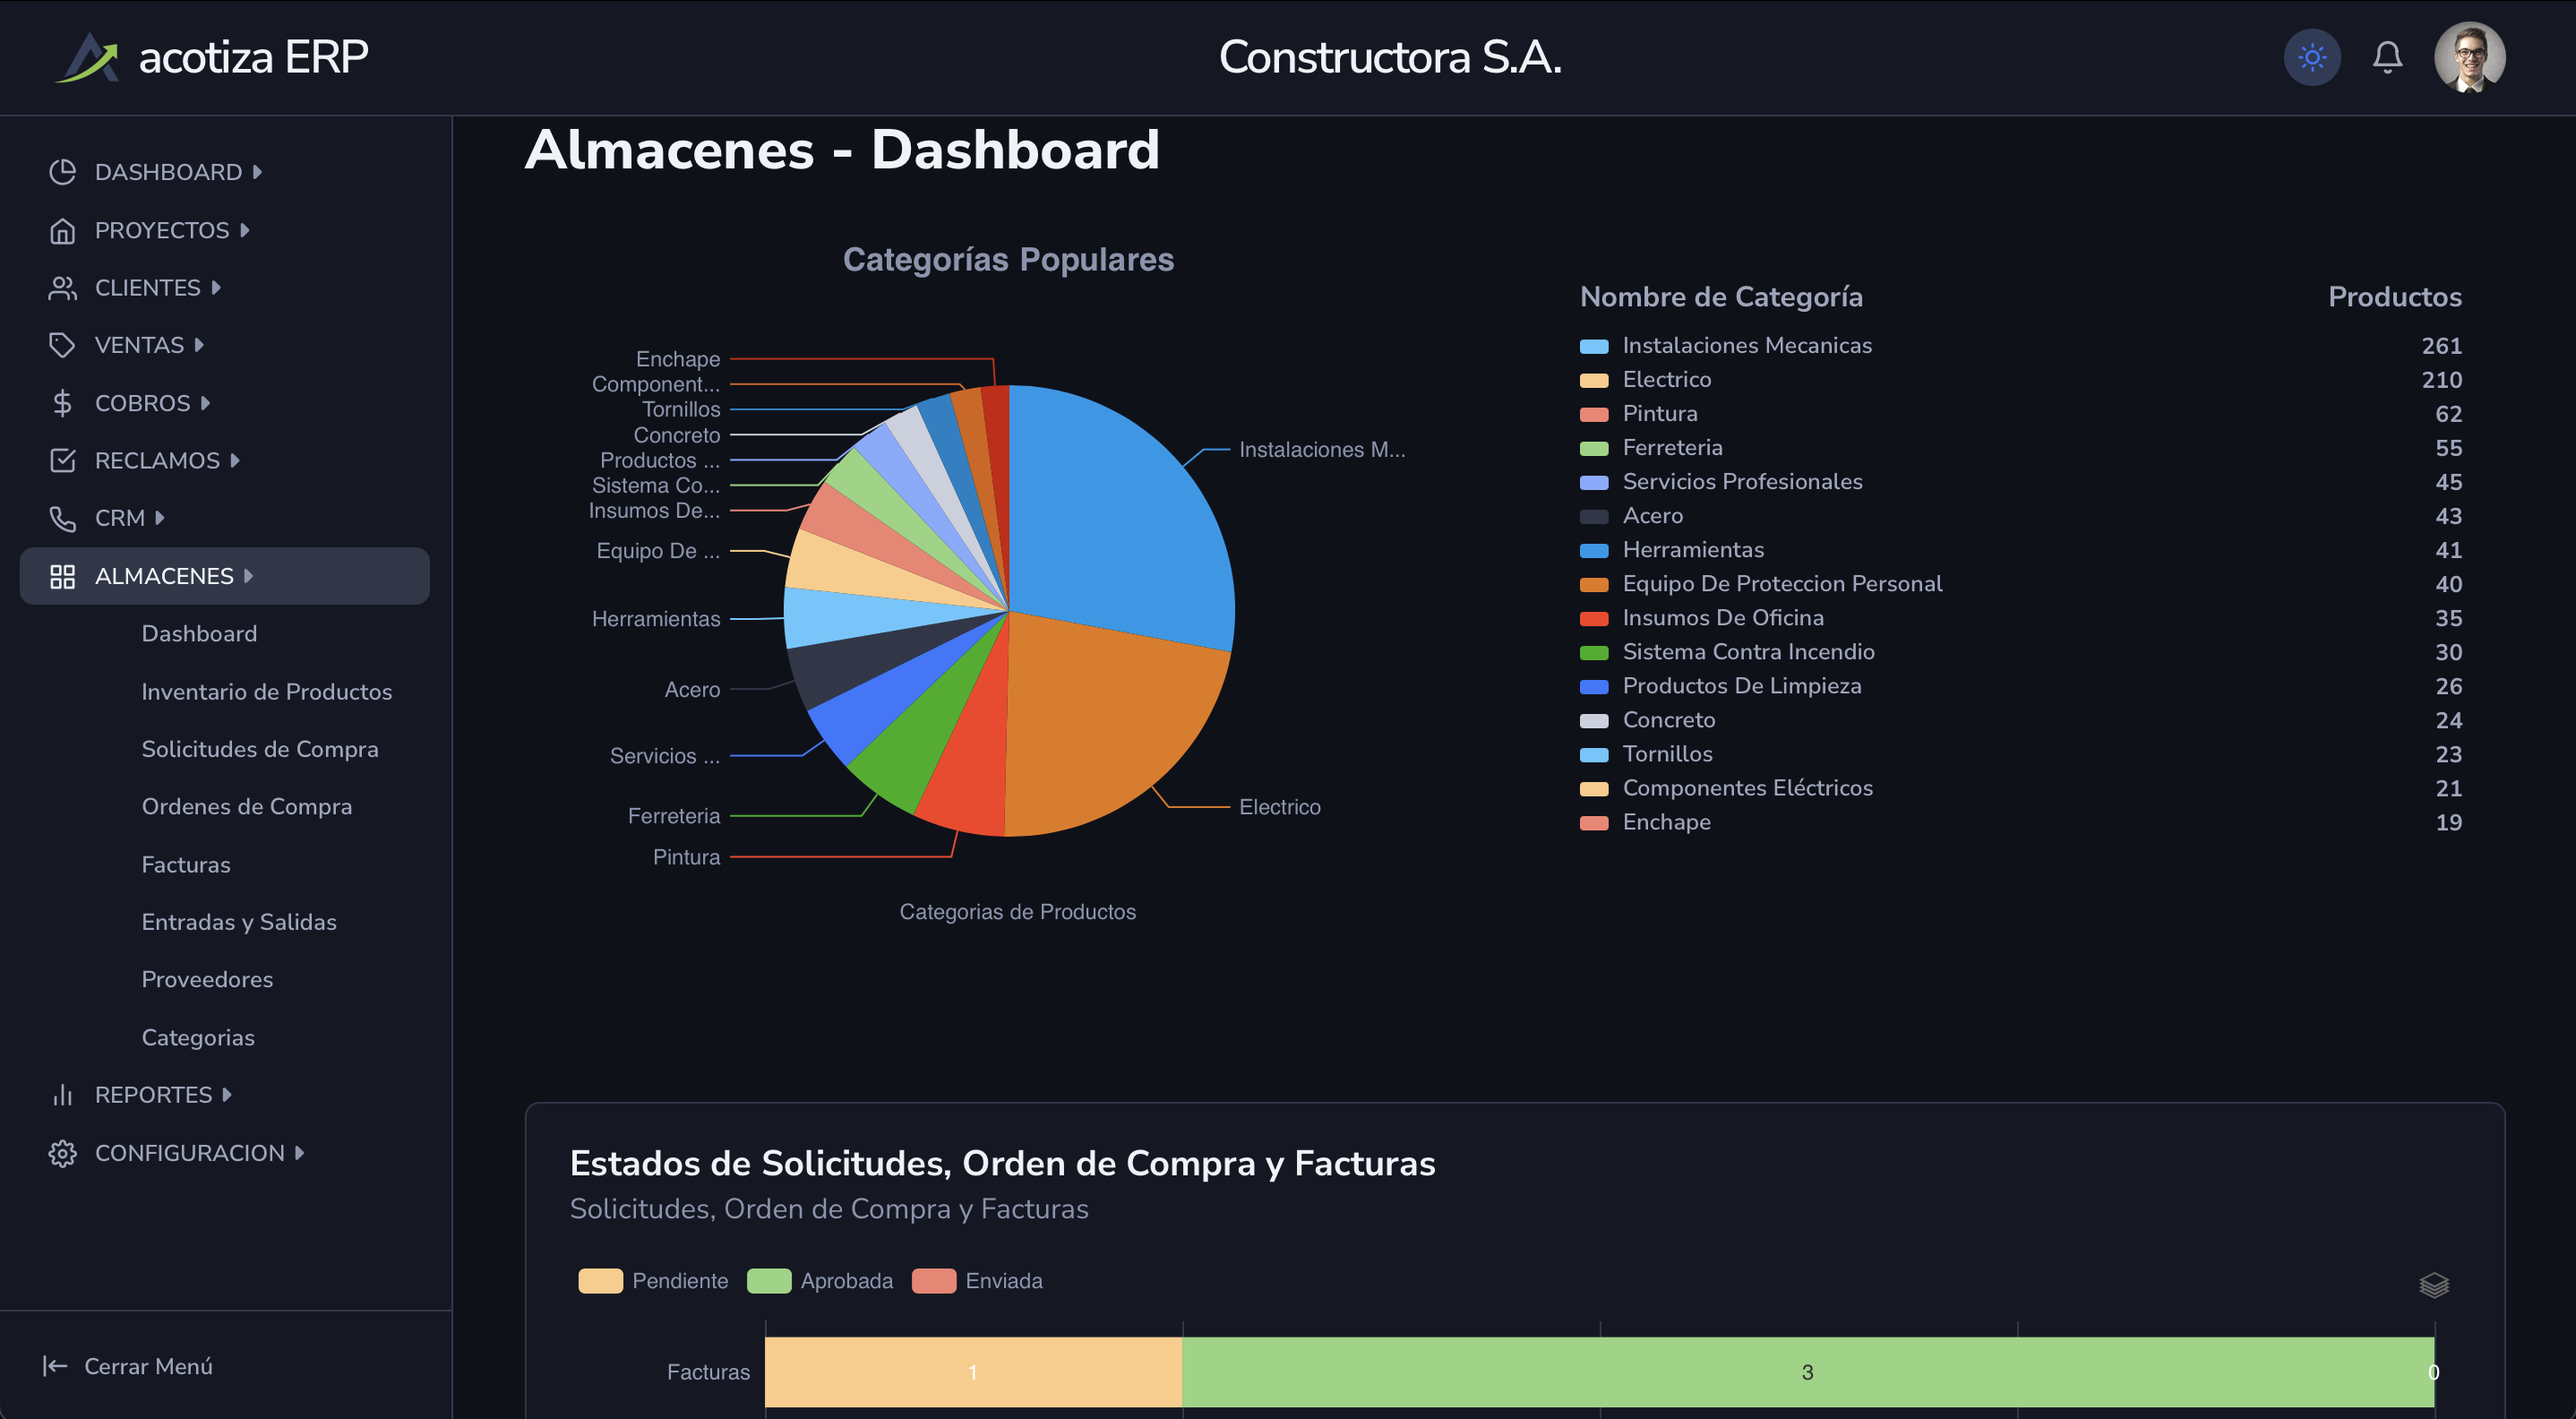Click the Reportes bar chart icon
2576x1419 pixels.
(62, 1095)
